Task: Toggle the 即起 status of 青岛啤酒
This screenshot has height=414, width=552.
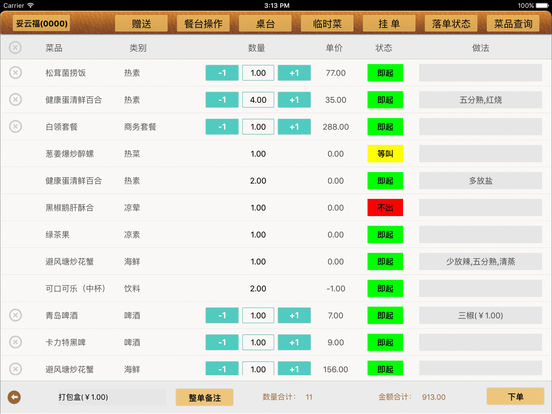Action: point(385,315)
